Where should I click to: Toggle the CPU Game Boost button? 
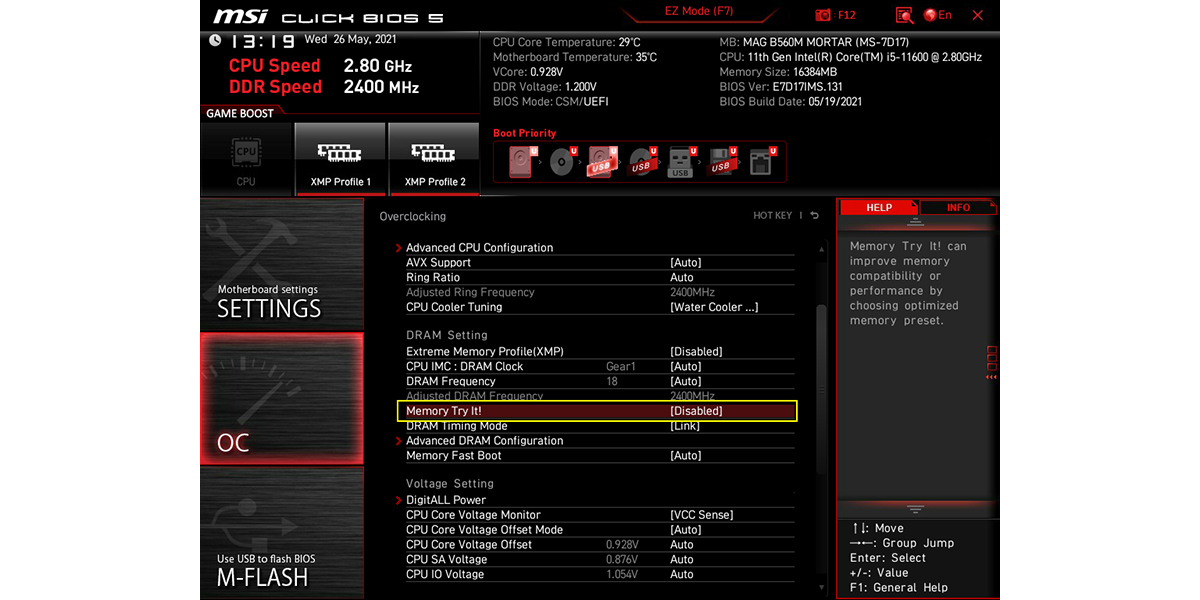(246, 159)
